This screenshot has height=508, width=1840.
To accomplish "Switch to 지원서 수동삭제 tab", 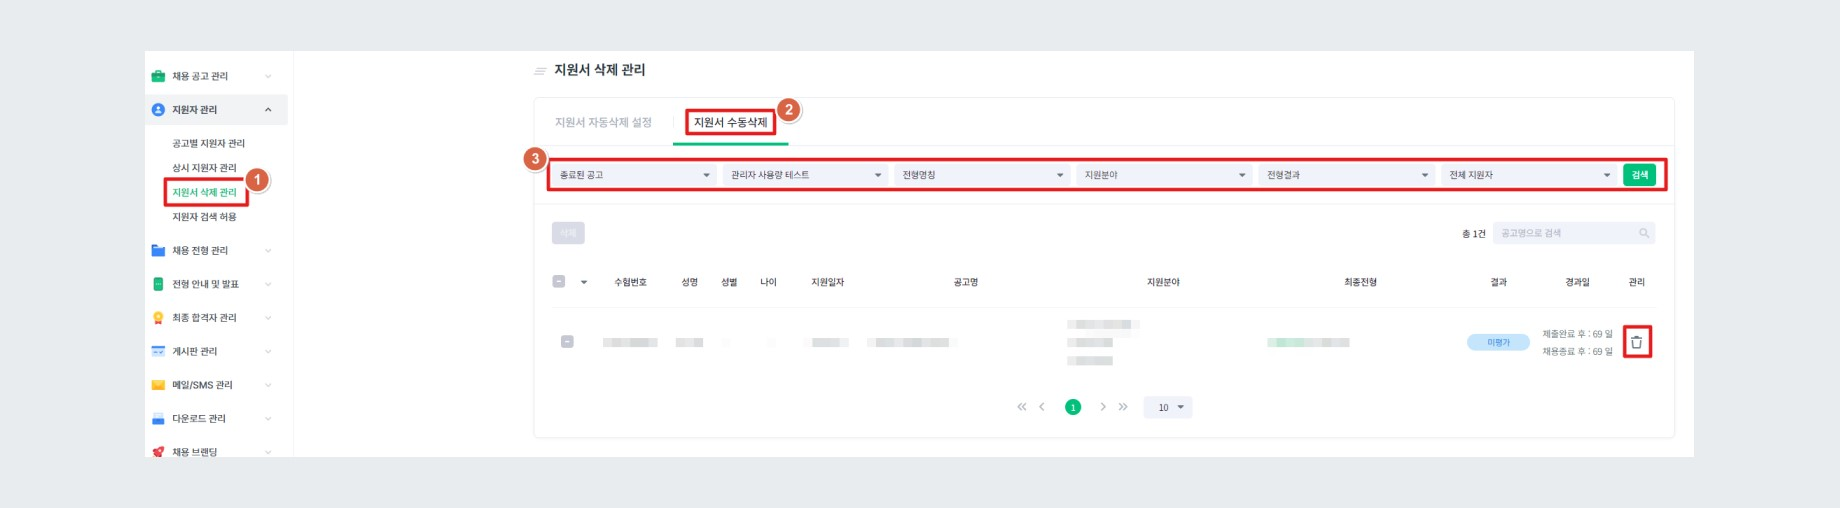I will (731, 122).
